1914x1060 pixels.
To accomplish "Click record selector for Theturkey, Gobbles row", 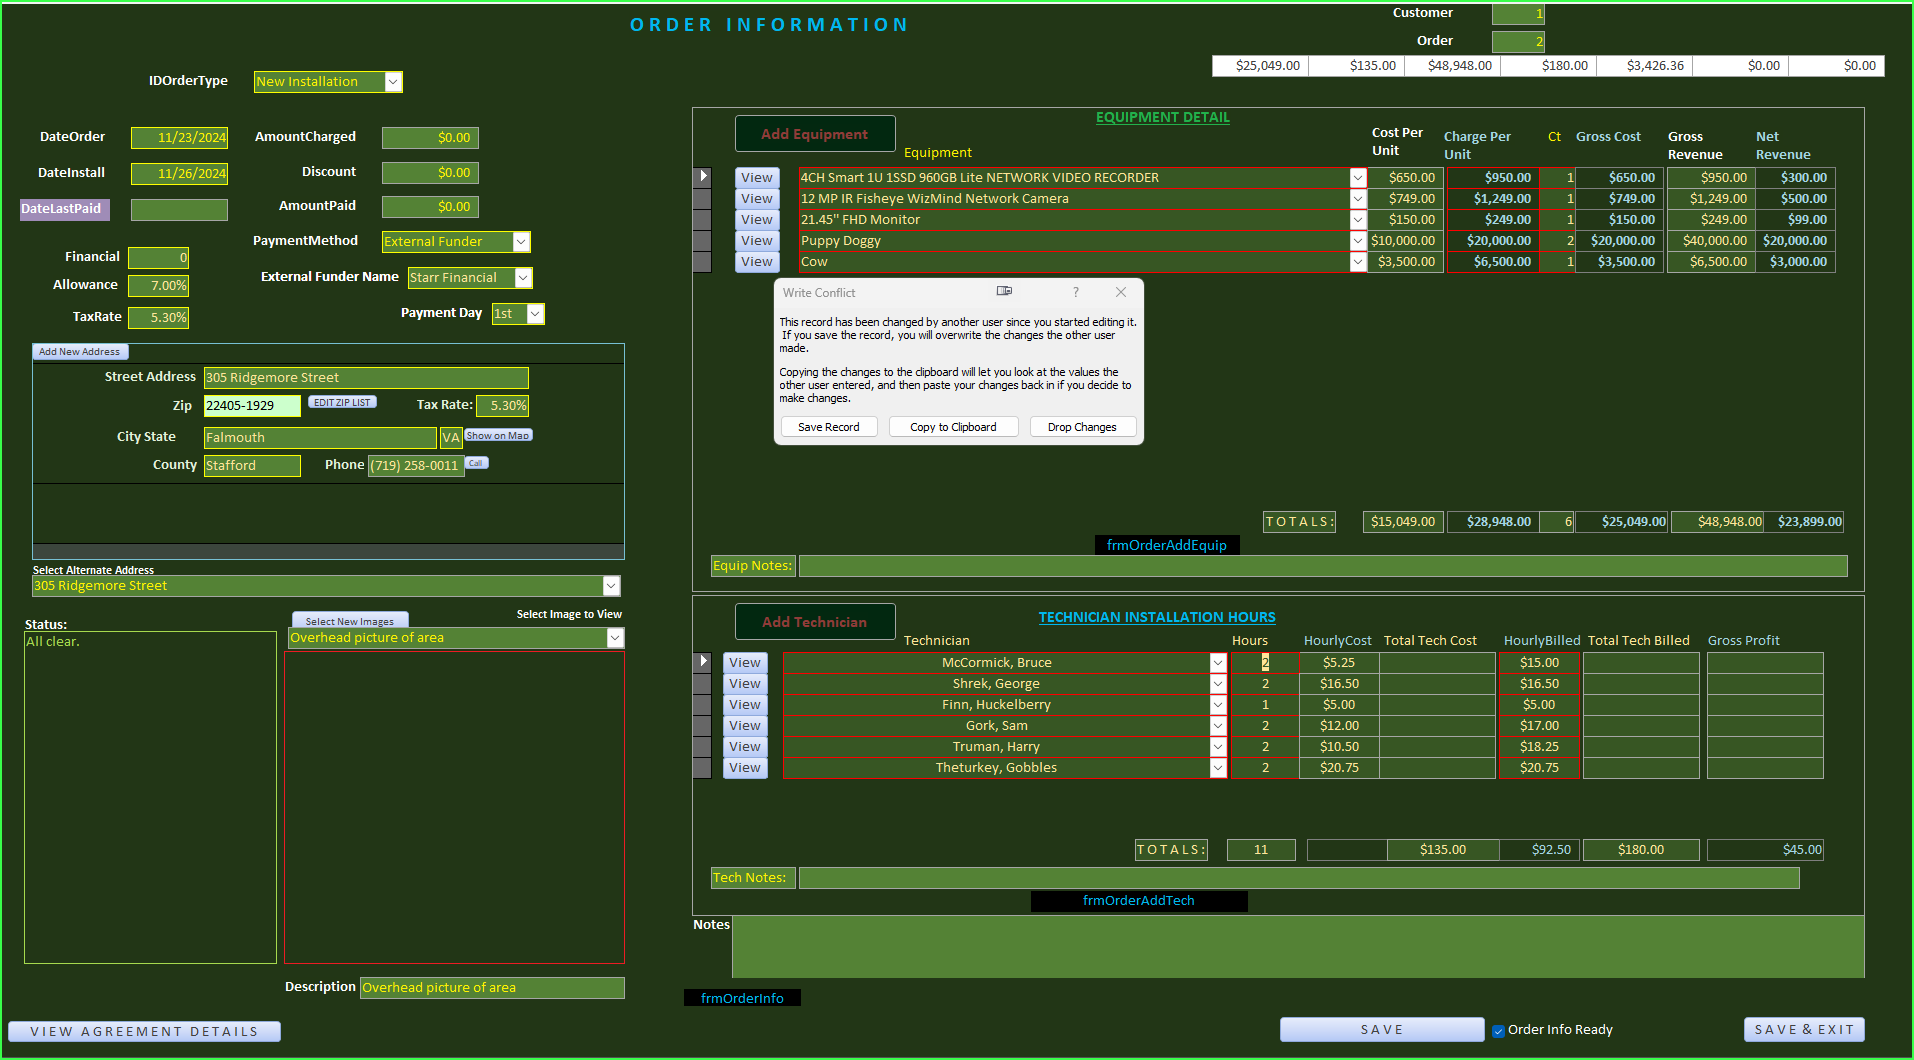I will click(x=703, y=768).
